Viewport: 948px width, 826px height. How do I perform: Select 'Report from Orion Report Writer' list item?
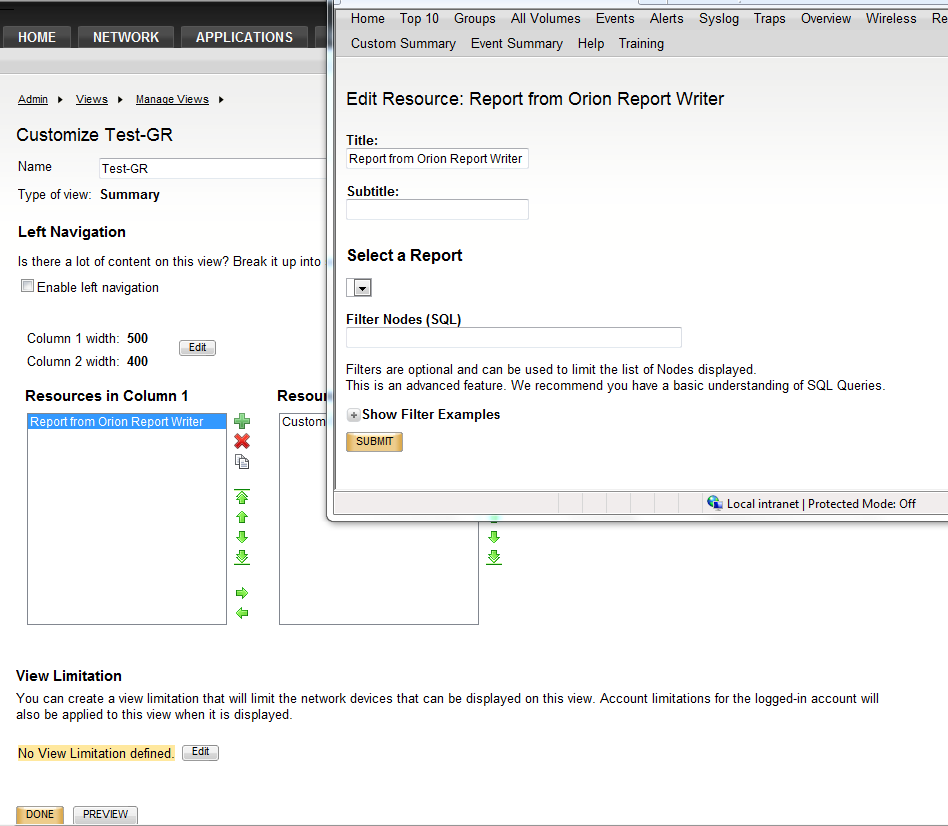point(127,421)
